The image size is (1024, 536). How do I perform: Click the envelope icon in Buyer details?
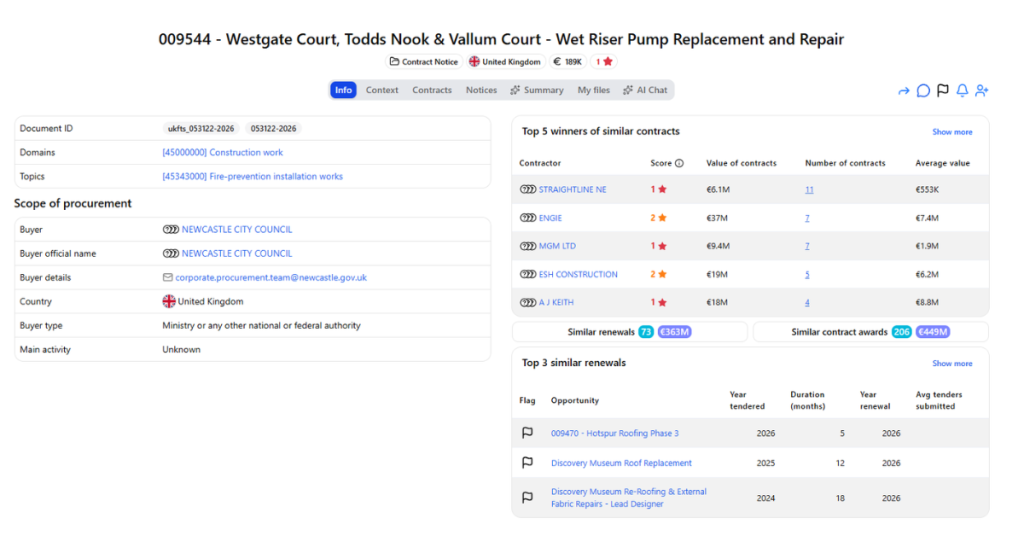pyautogui.click(x=168, y=277)
